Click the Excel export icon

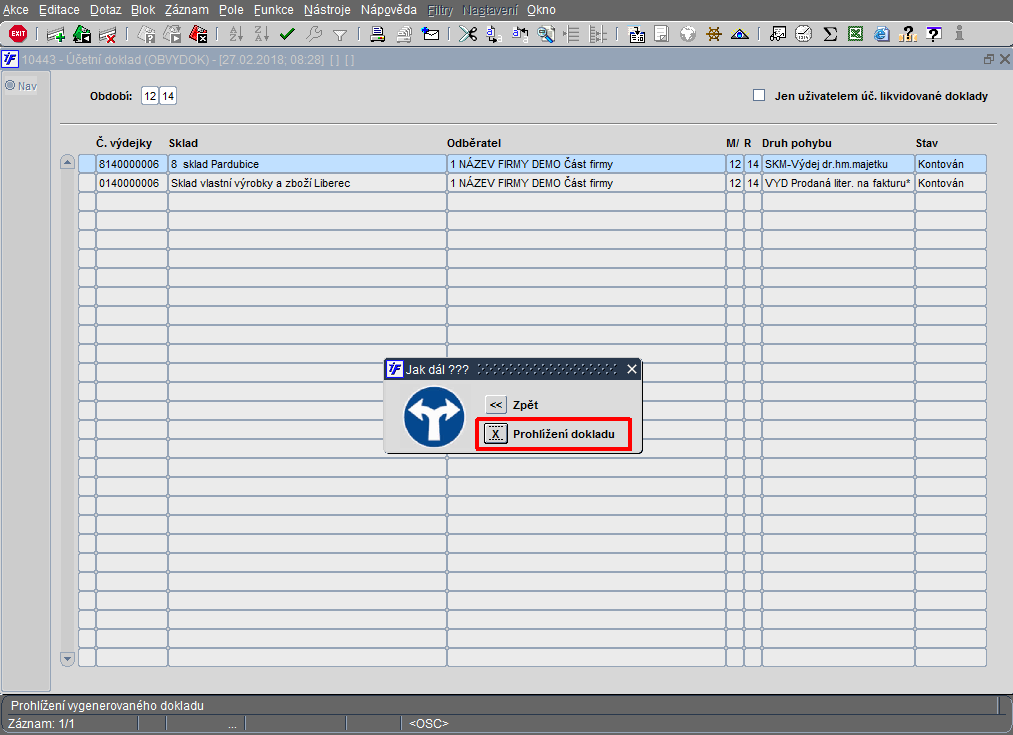pyautogui.click(x=855, y=34)
